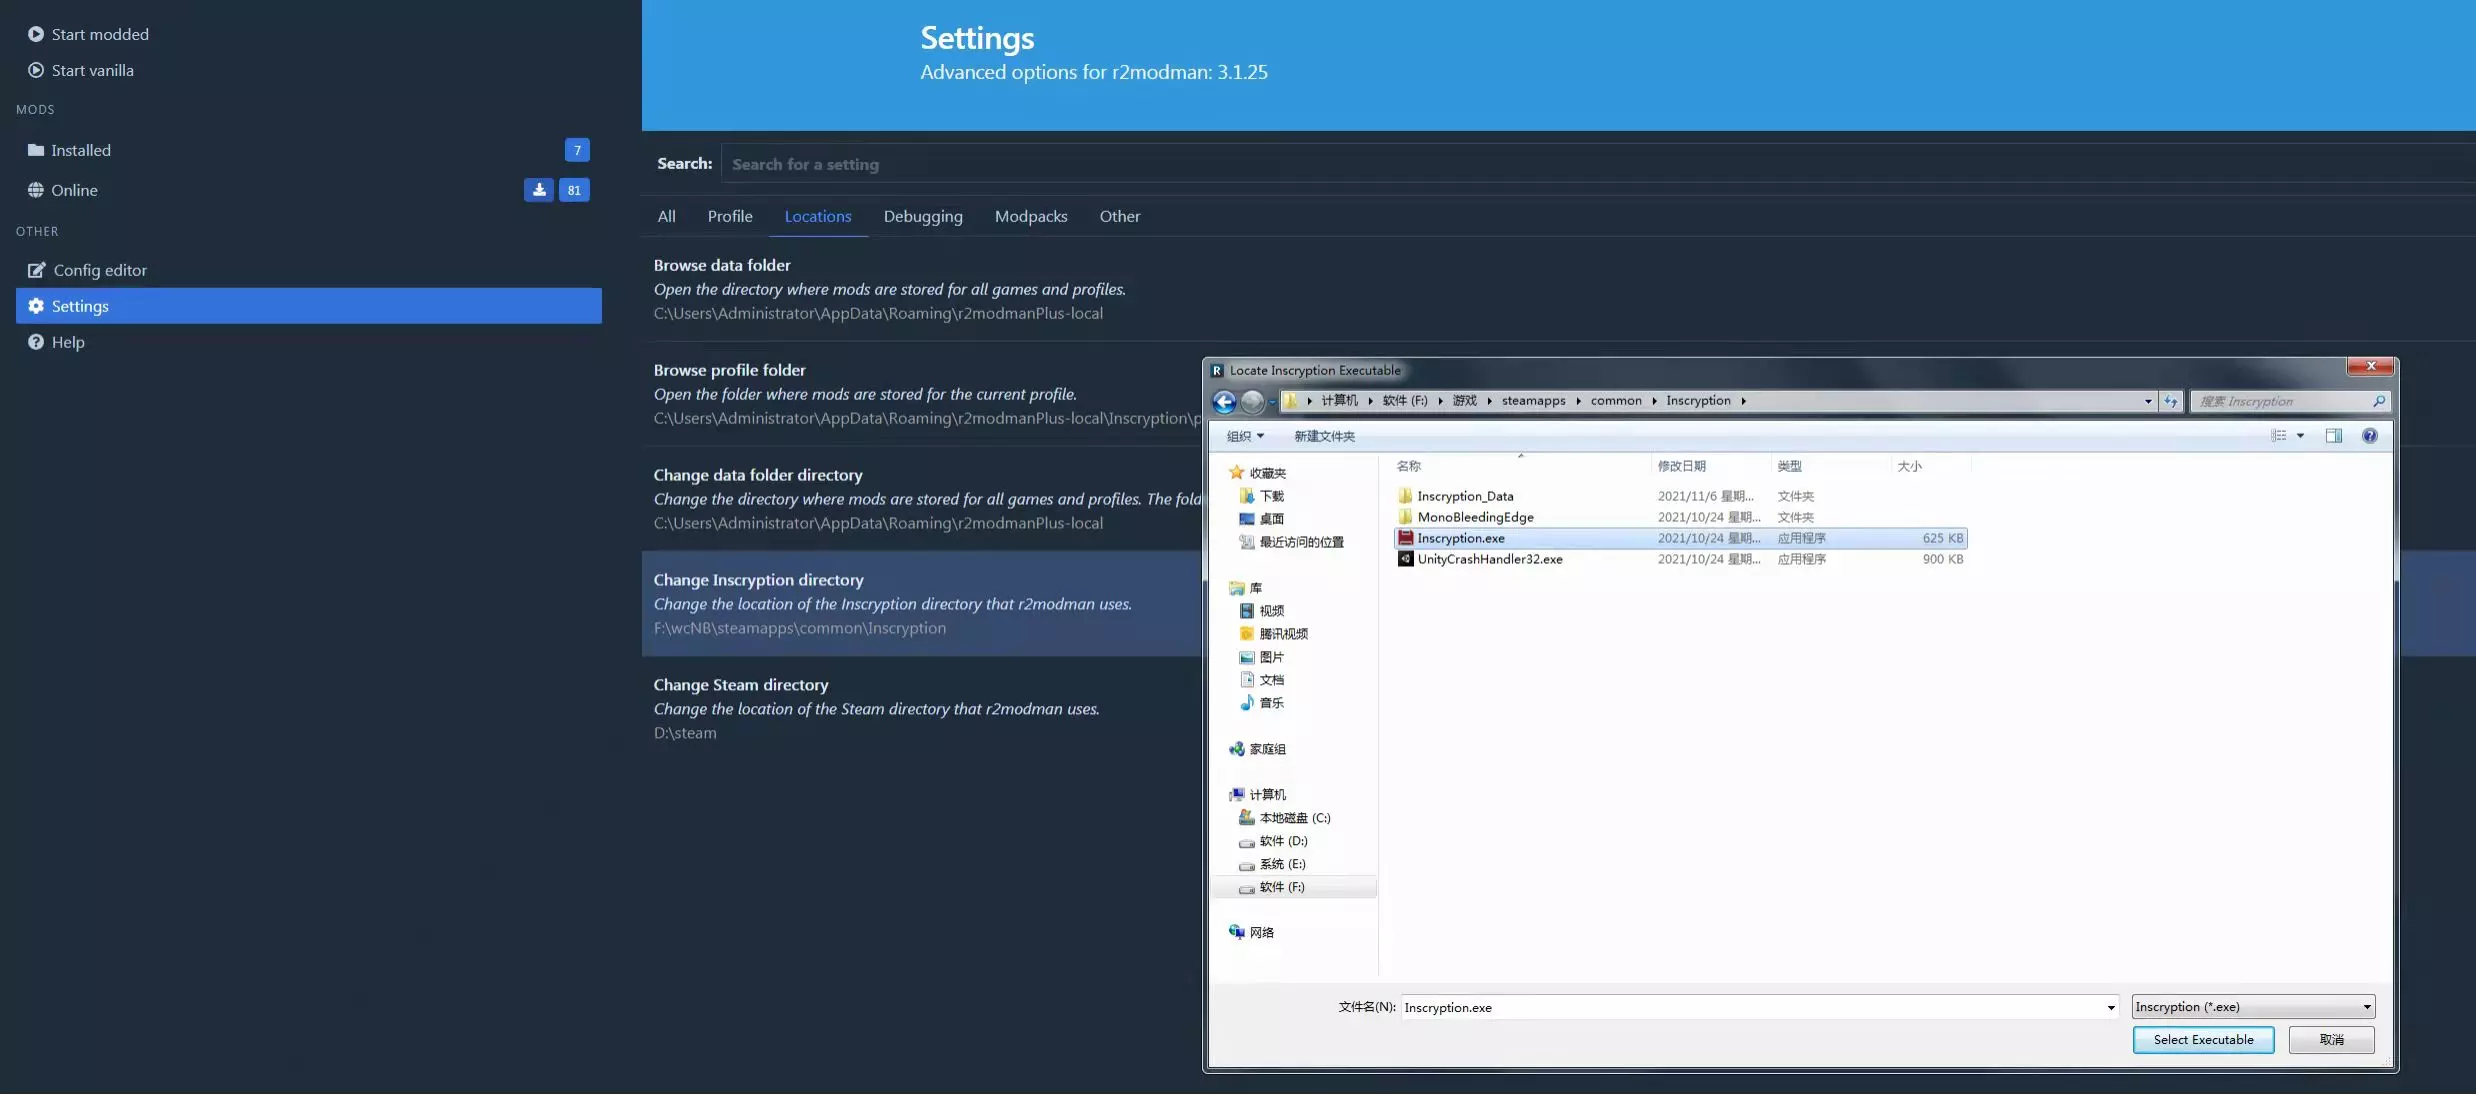Click the Start modded play icon
2476x1097 pixels.
(36, 34)
